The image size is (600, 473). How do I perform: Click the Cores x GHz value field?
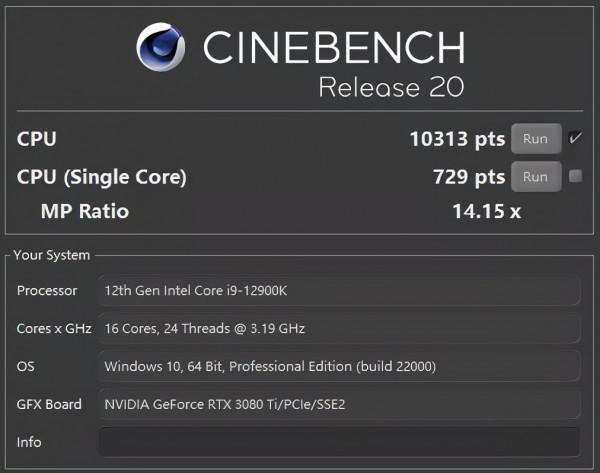click(x=340, y=329)
